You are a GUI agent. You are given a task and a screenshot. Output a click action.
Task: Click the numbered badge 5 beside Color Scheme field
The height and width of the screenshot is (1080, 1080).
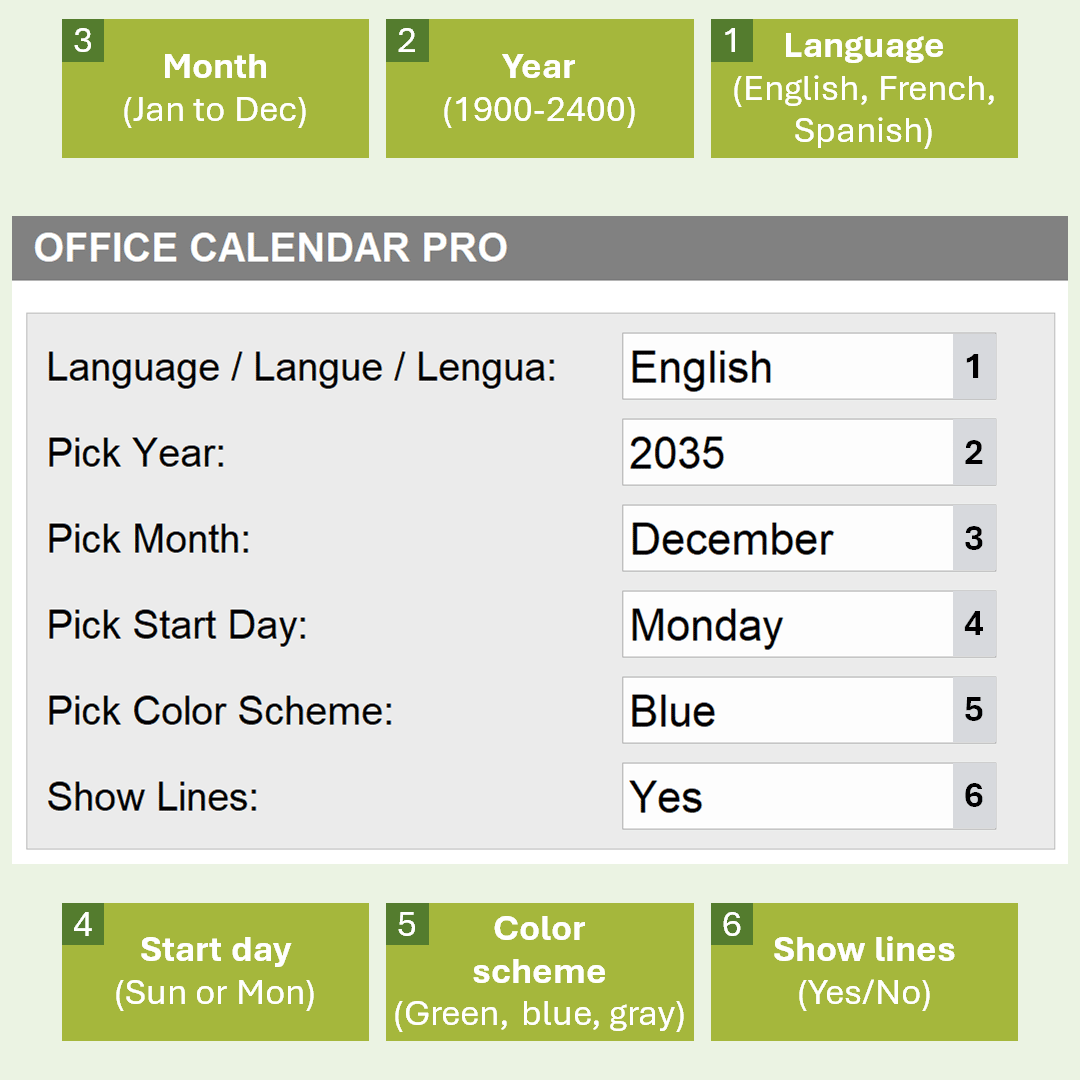(x=974, y=710)
